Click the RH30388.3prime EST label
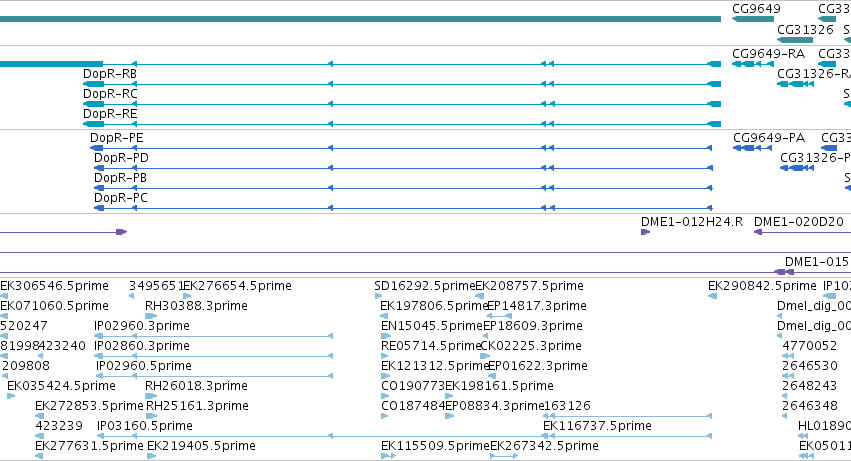This screenshot has height=461, width=851. (x=196, y=306)
